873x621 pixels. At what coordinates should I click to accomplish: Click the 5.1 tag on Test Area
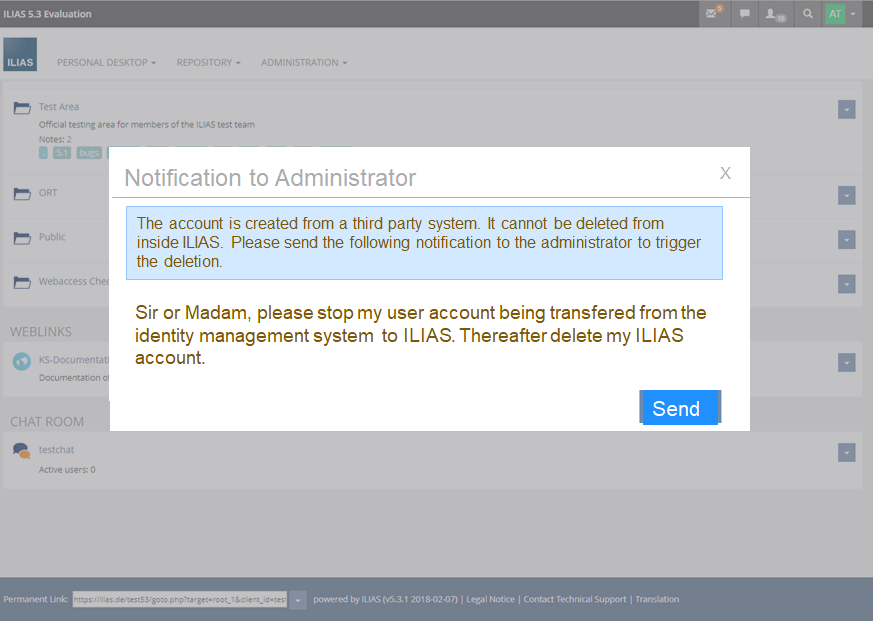tap(62, 153)
